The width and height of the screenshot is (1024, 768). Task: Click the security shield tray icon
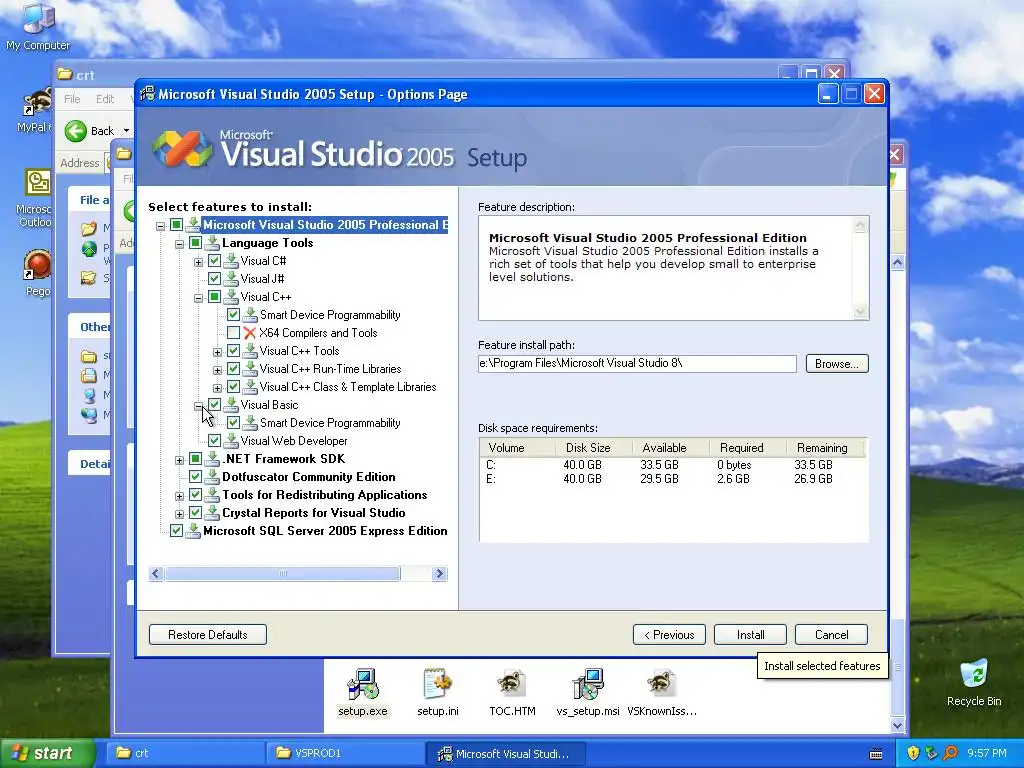pos(913,753)
